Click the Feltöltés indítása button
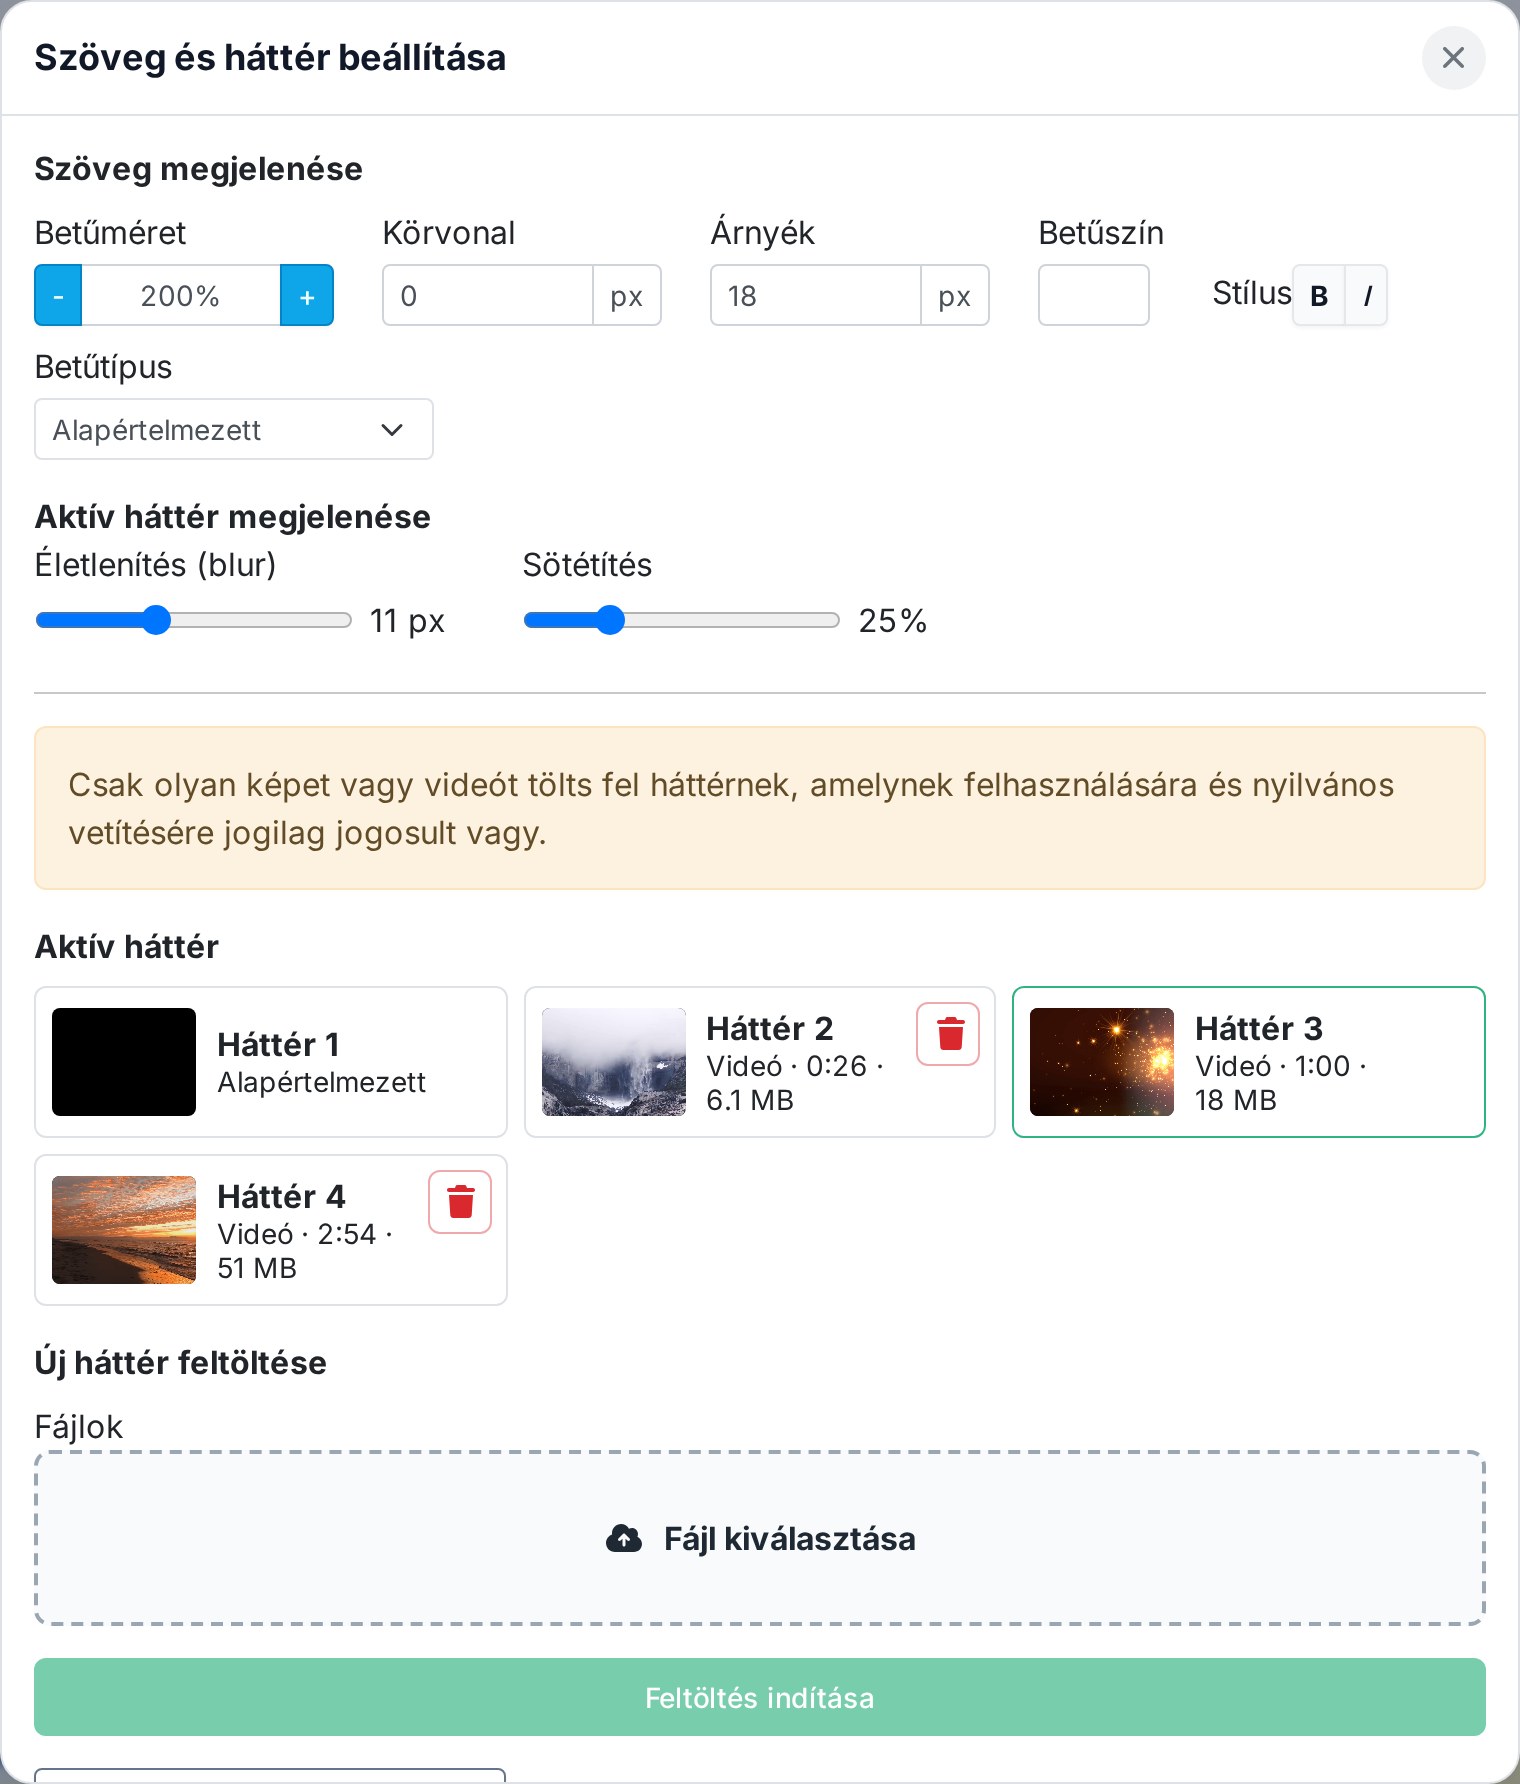1520x1784 pixels. coord(760,1697)
